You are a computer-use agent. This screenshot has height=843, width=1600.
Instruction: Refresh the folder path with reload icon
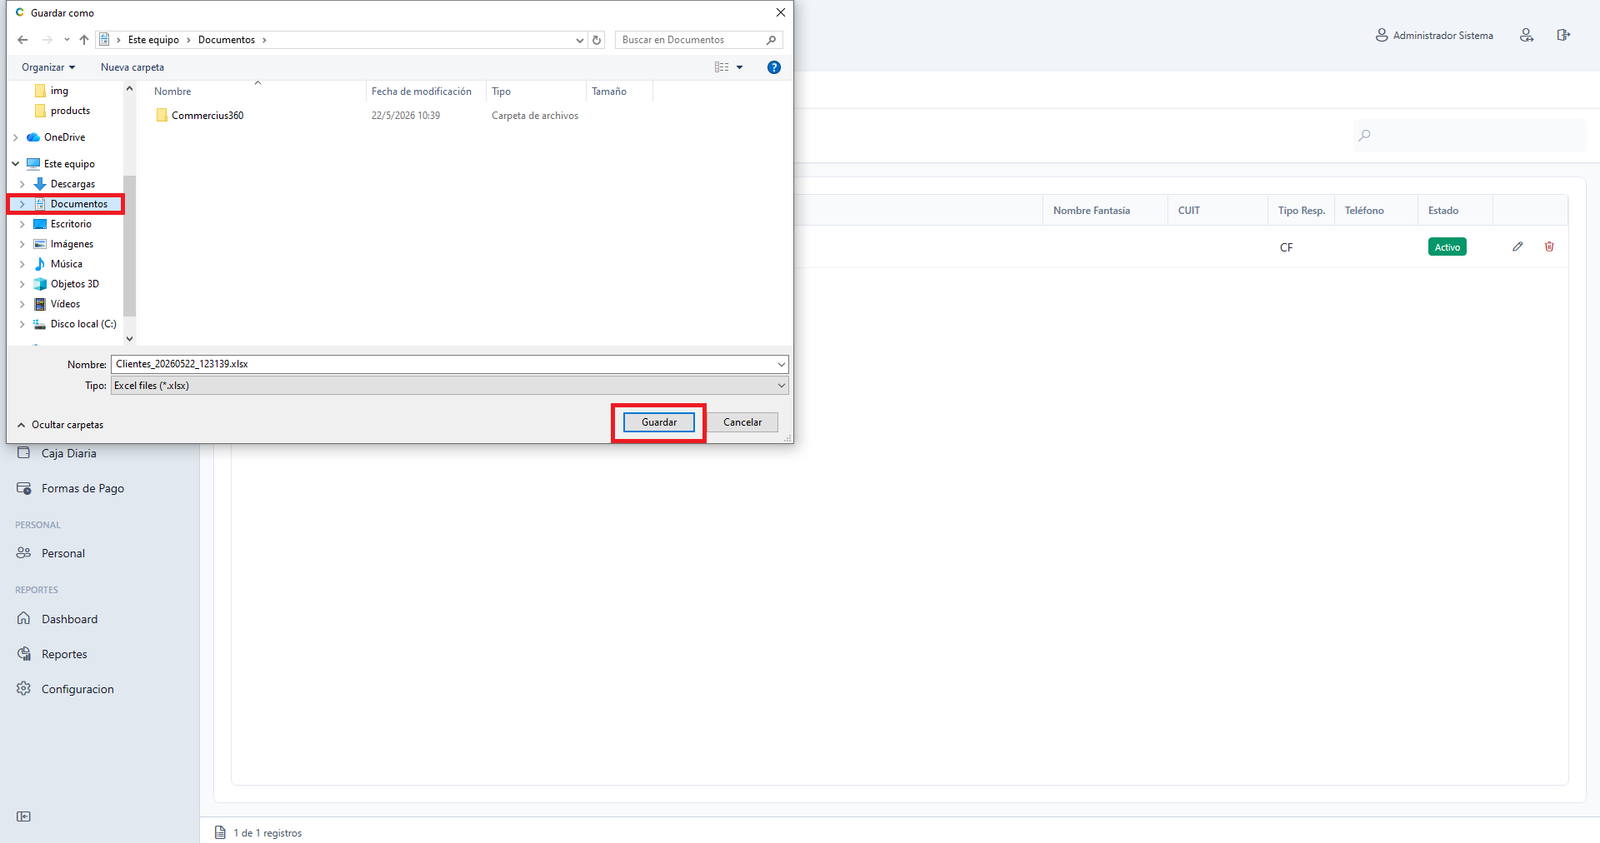[x=597, y=40]
